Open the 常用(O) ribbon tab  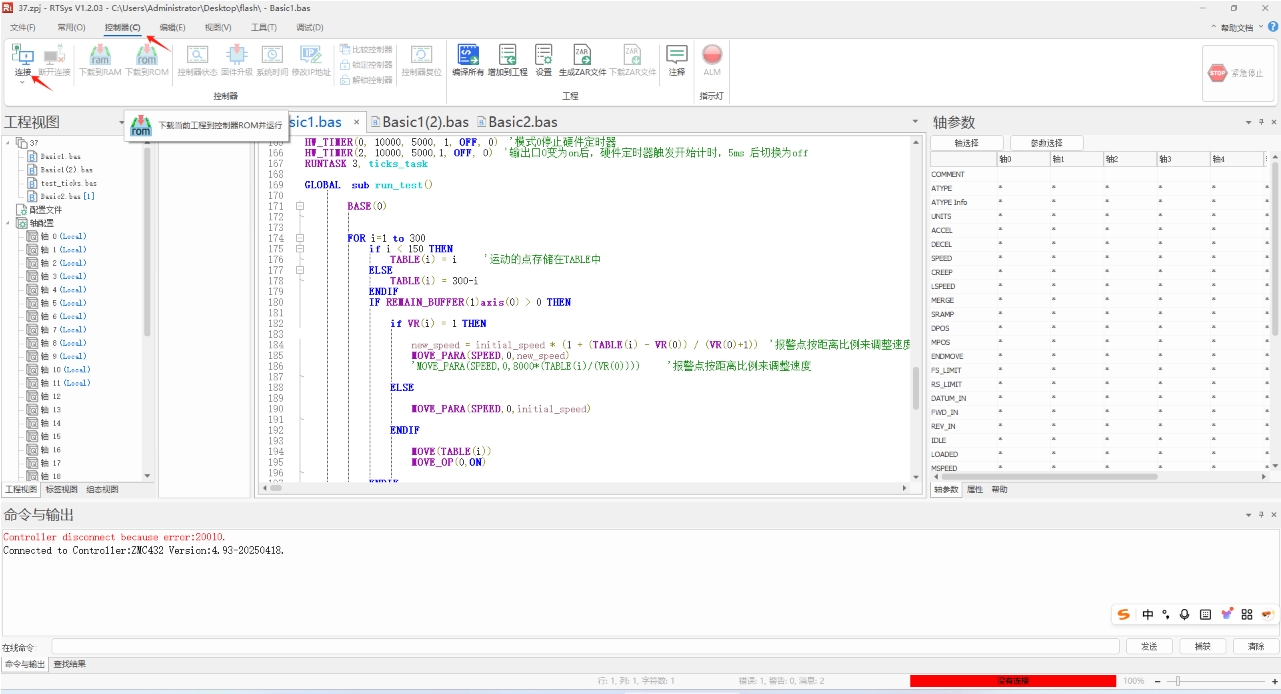[x=71, y=27]
